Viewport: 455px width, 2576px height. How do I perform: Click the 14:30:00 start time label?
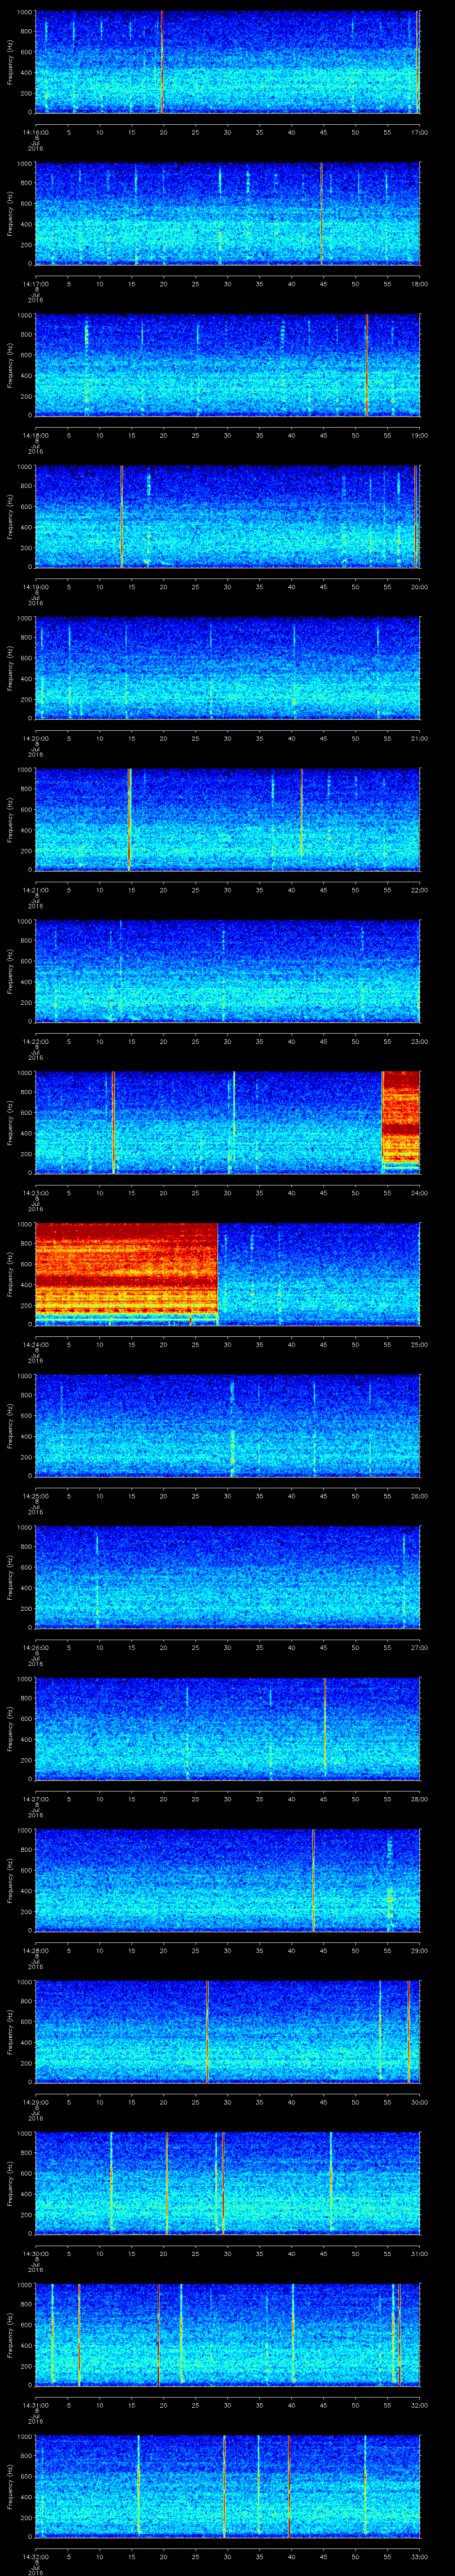[x=36, y=2254]
